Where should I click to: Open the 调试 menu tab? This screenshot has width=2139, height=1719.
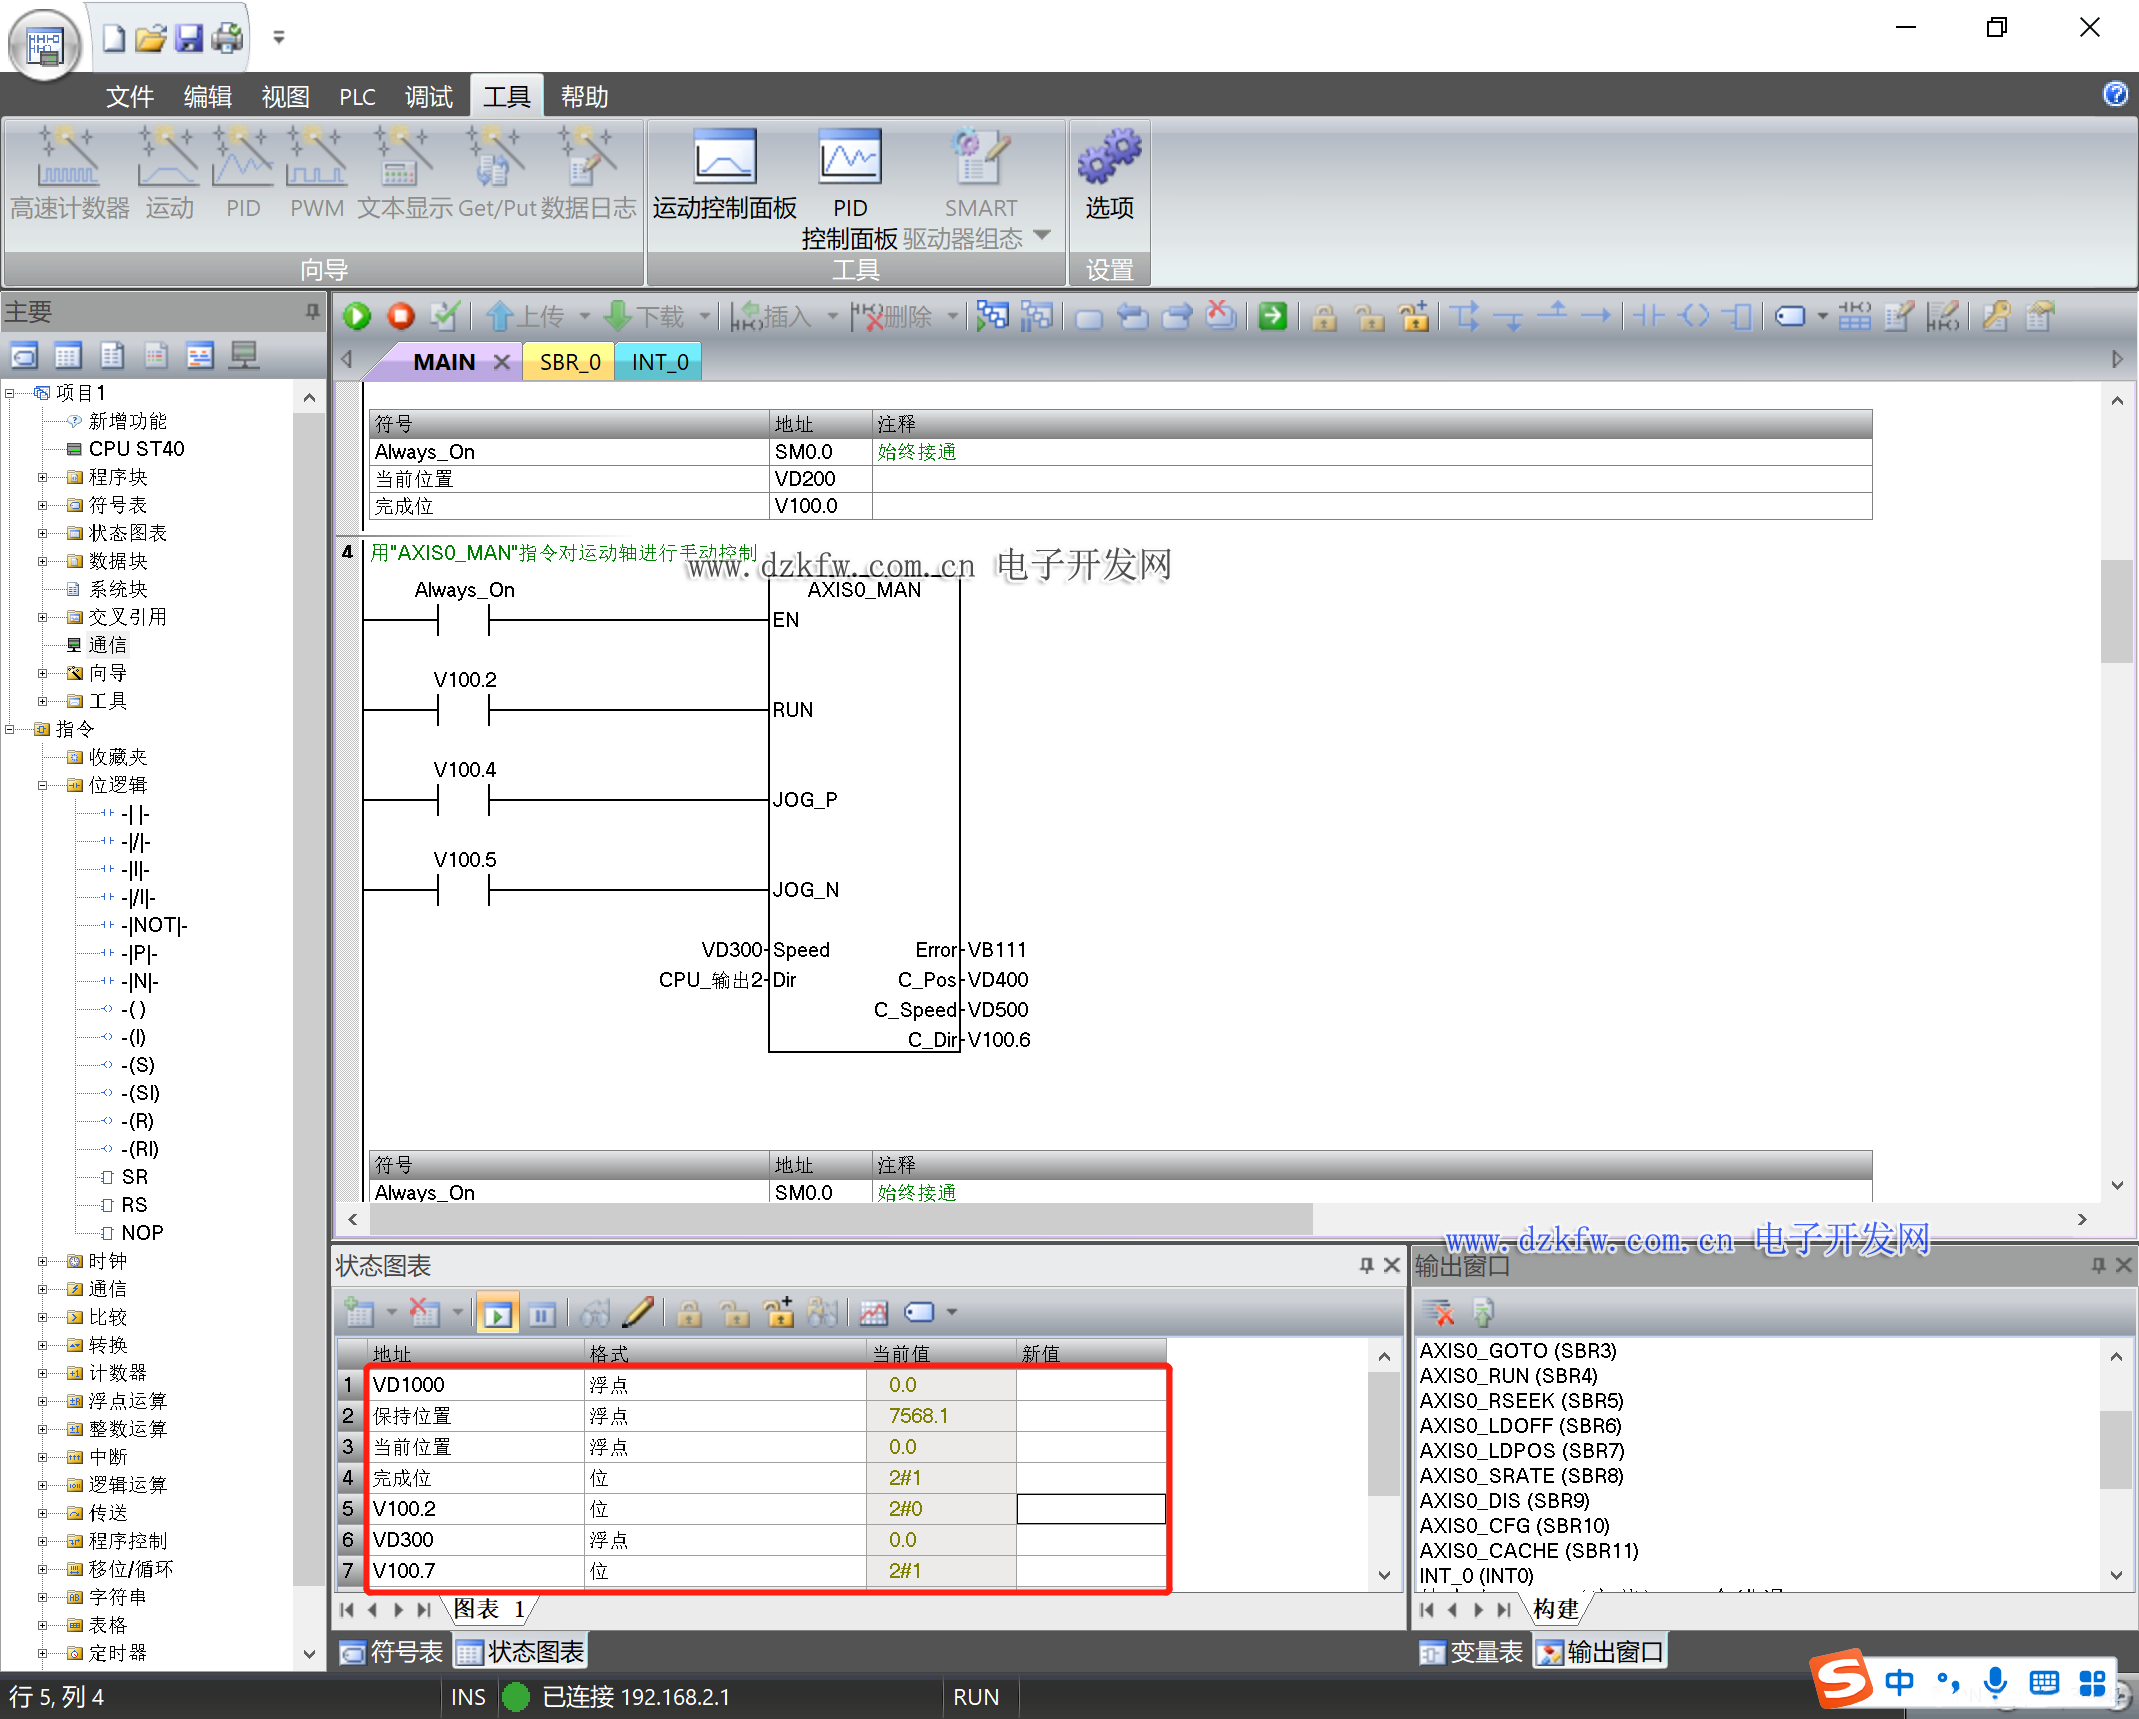click(428, 97)
